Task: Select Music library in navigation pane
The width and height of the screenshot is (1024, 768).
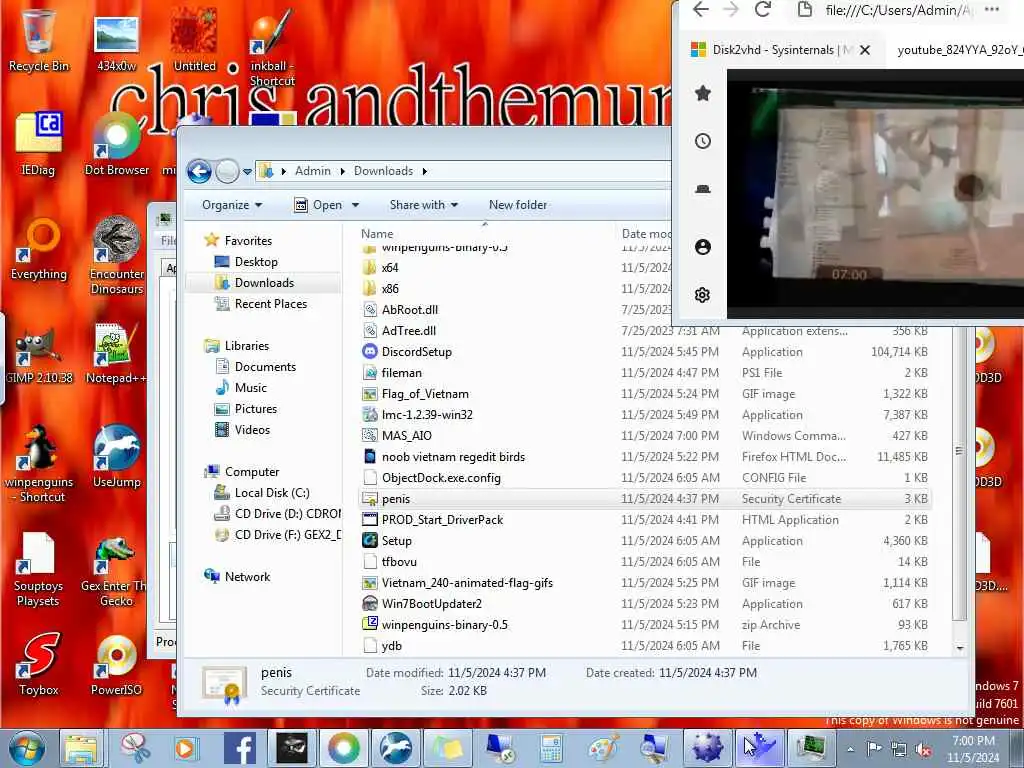Action: 251,388
